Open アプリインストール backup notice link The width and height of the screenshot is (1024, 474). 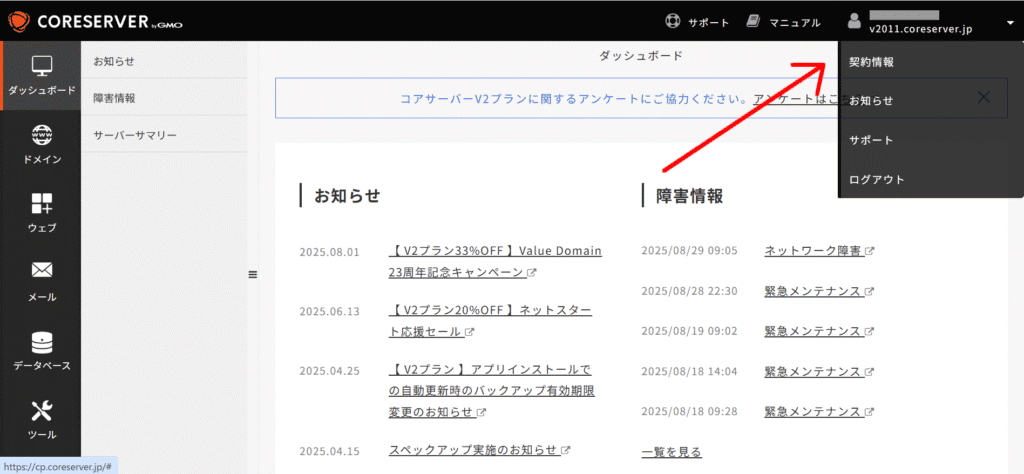coord(491,391)
